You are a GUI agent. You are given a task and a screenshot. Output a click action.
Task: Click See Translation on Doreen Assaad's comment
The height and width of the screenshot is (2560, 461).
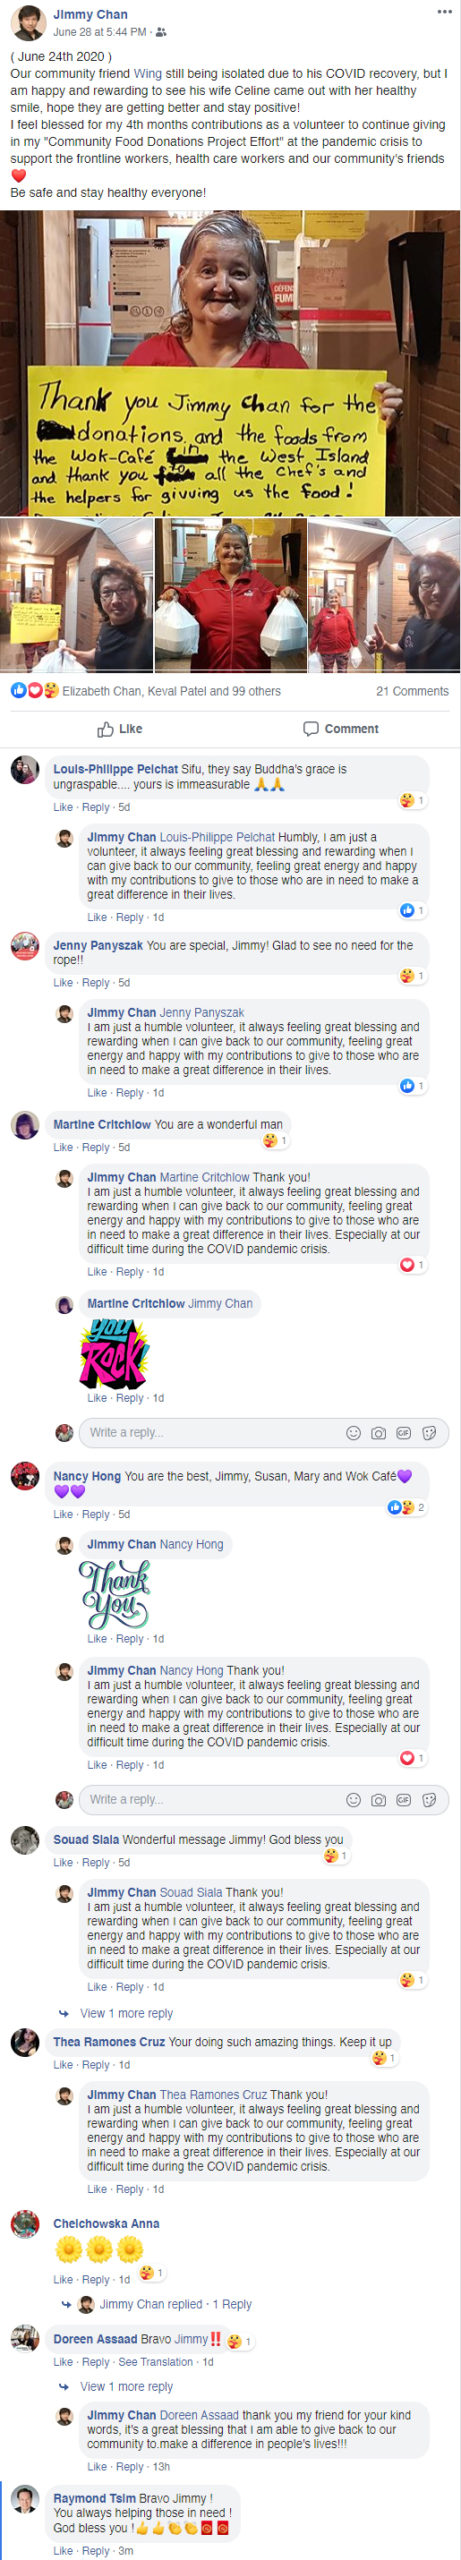click(156, 2361)
